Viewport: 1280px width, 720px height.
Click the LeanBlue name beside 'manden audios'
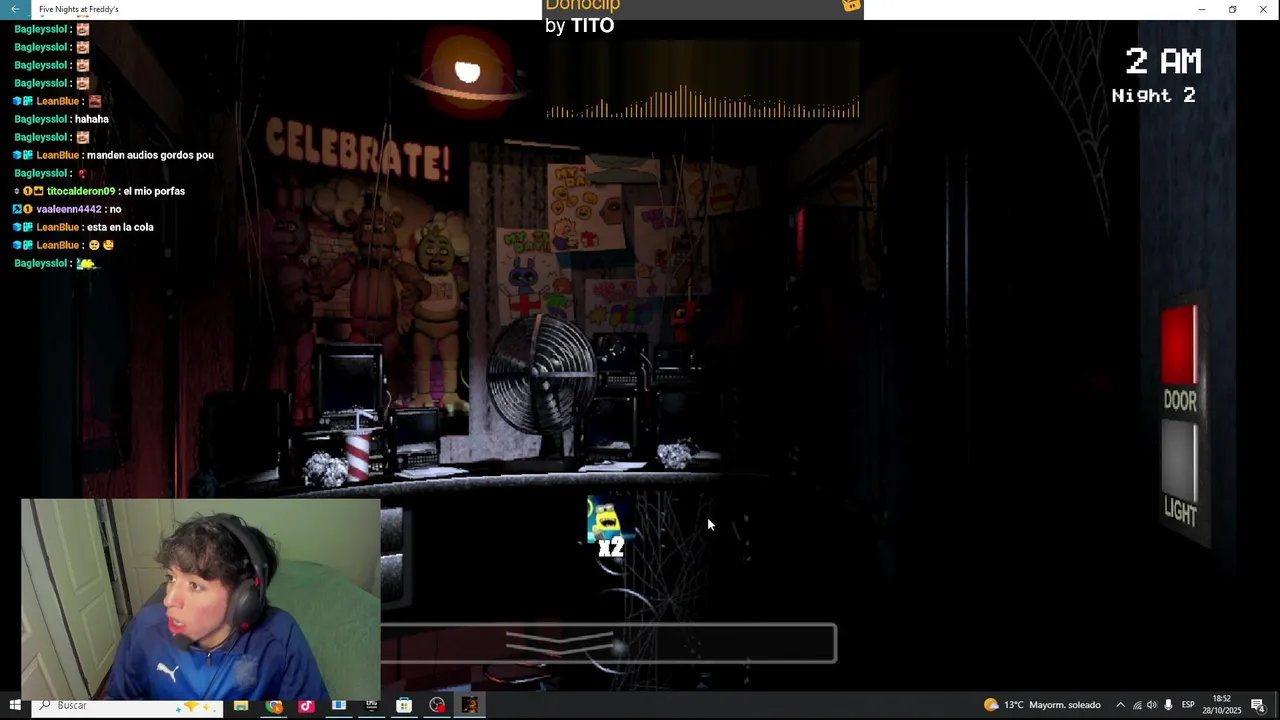(57, 155)
